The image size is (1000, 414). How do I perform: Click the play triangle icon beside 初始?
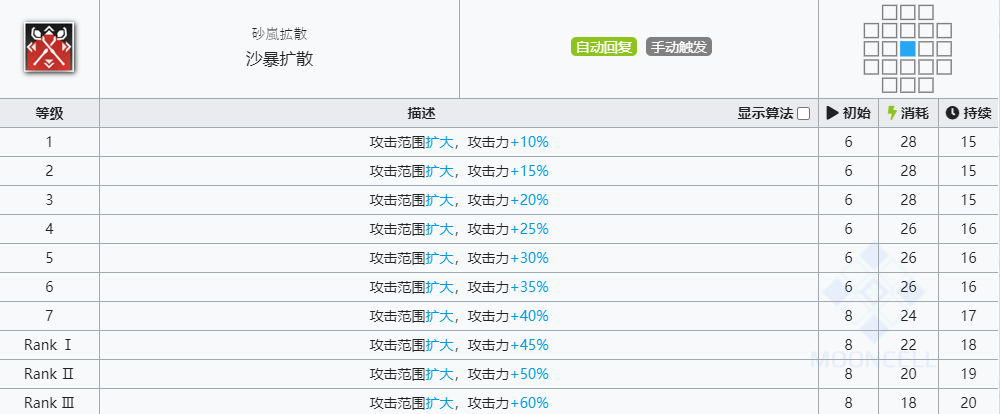point(832,114)
